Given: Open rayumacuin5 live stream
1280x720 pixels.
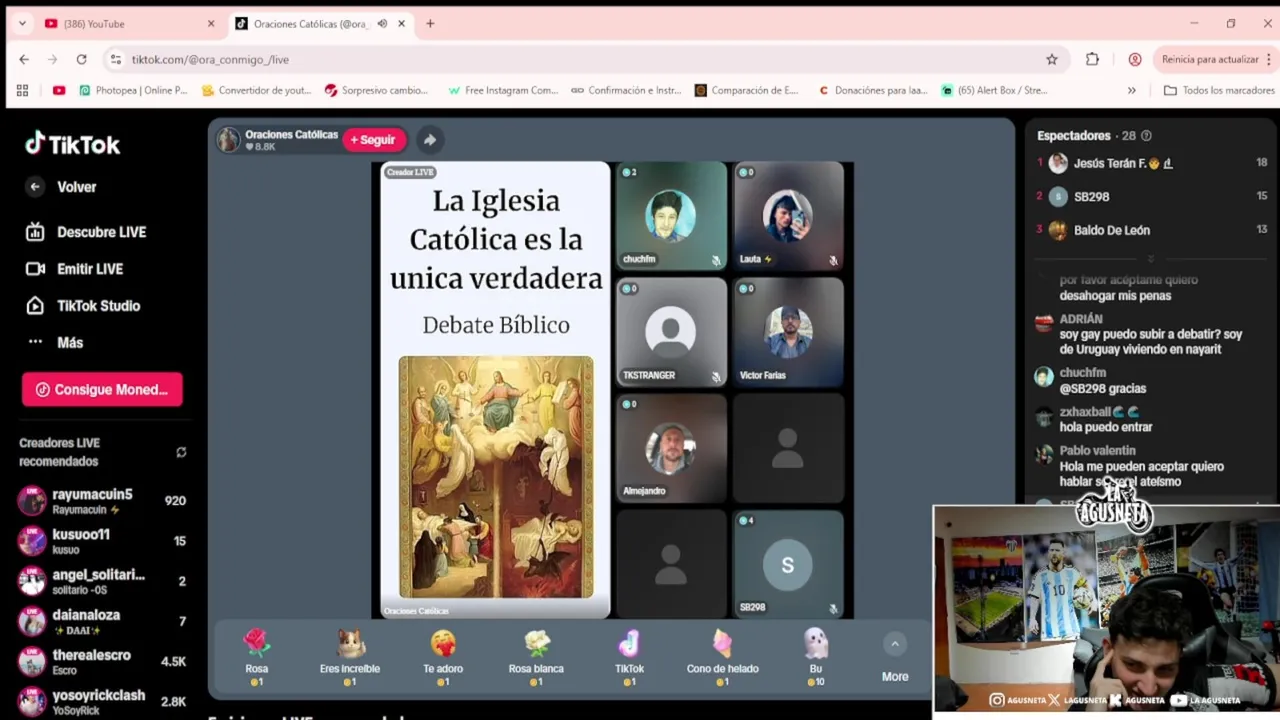Looking at the screenshot, I should (102, 501).
